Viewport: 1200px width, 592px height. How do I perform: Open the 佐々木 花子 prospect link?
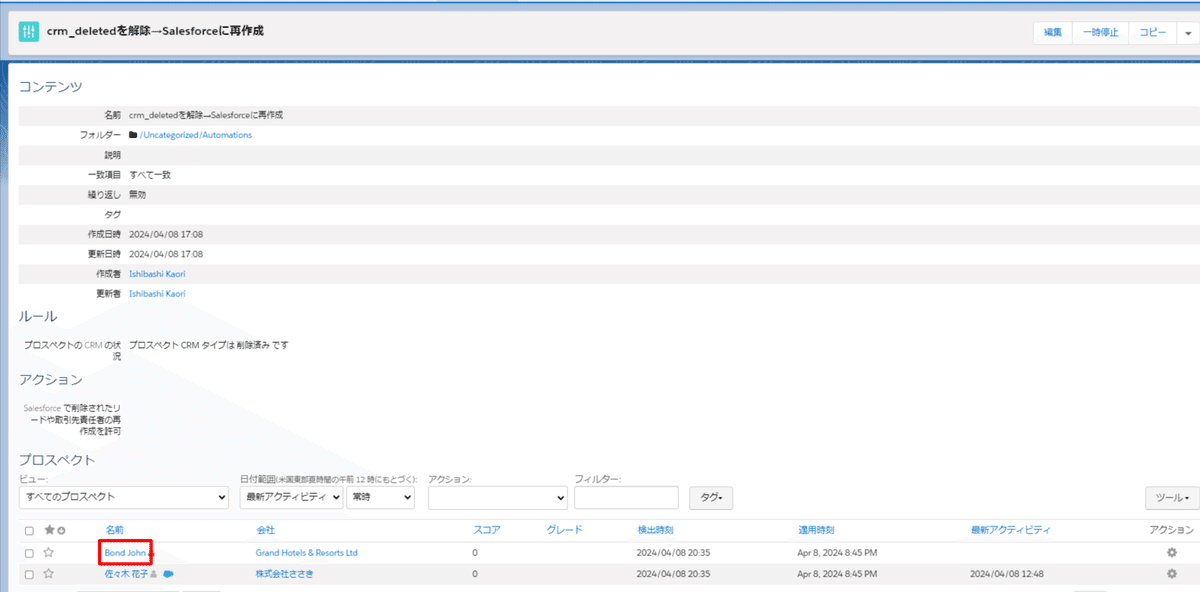click(x=126, y=574)
